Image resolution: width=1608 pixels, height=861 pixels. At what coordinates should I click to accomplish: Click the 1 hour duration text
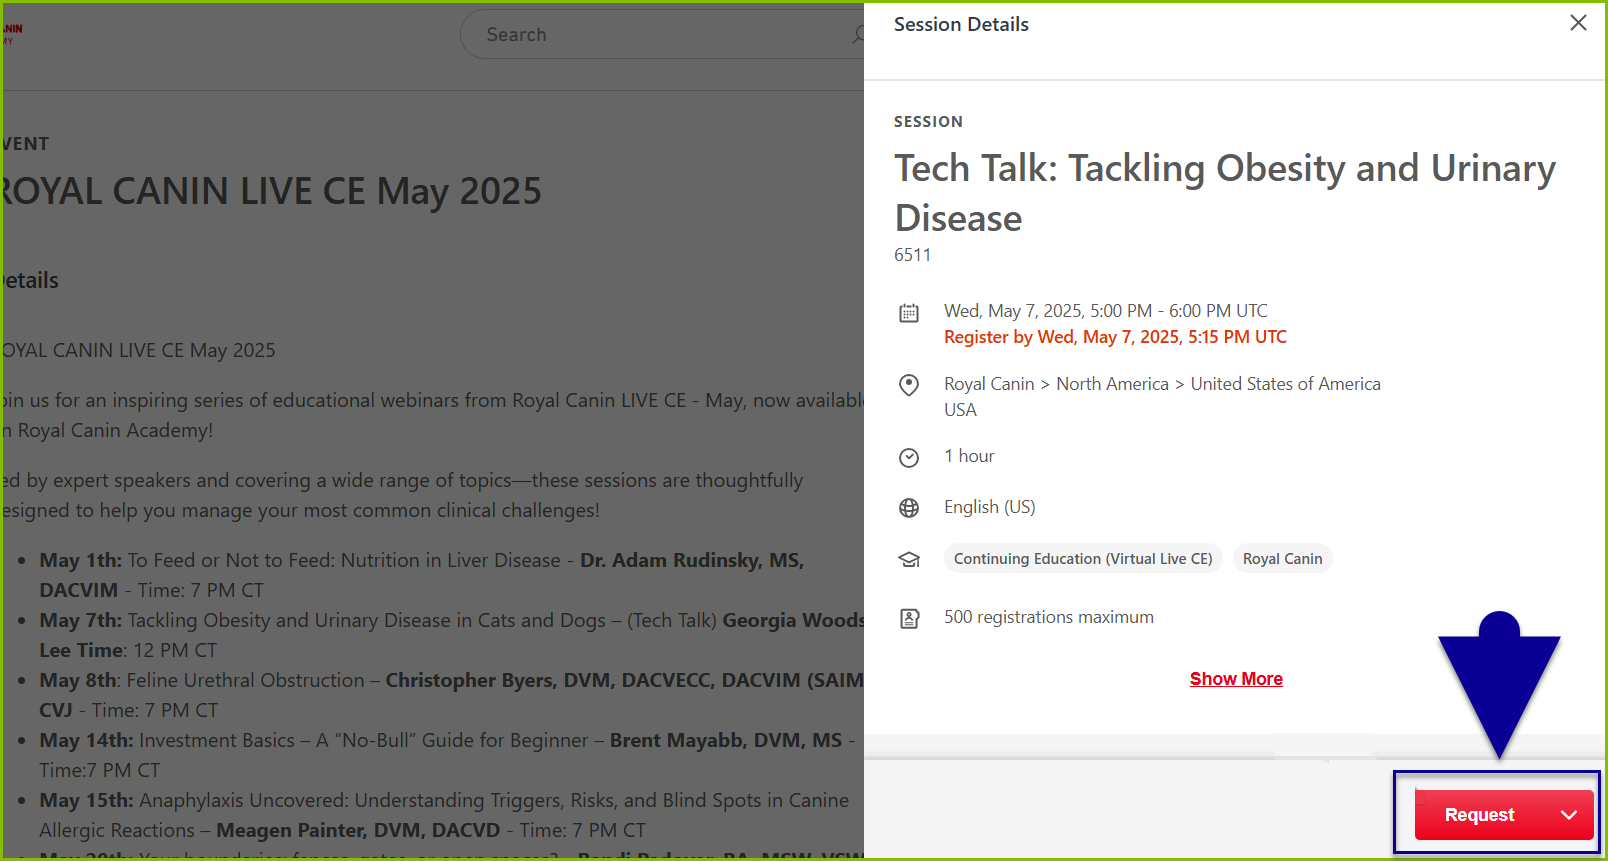[969, 456]
